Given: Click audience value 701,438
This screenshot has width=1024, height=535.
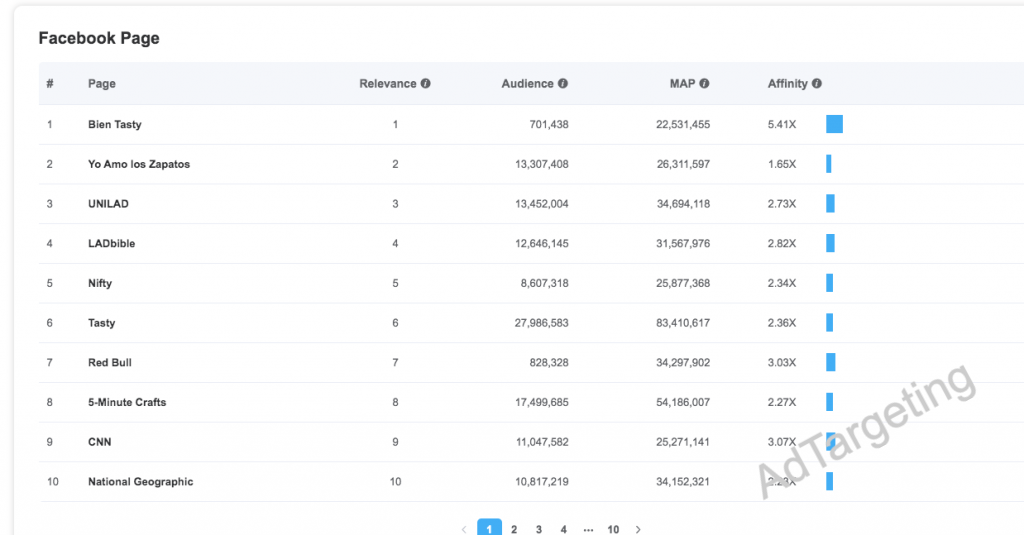Looking at the screenshot, I should pyautogui.click(x=549, y=124).
